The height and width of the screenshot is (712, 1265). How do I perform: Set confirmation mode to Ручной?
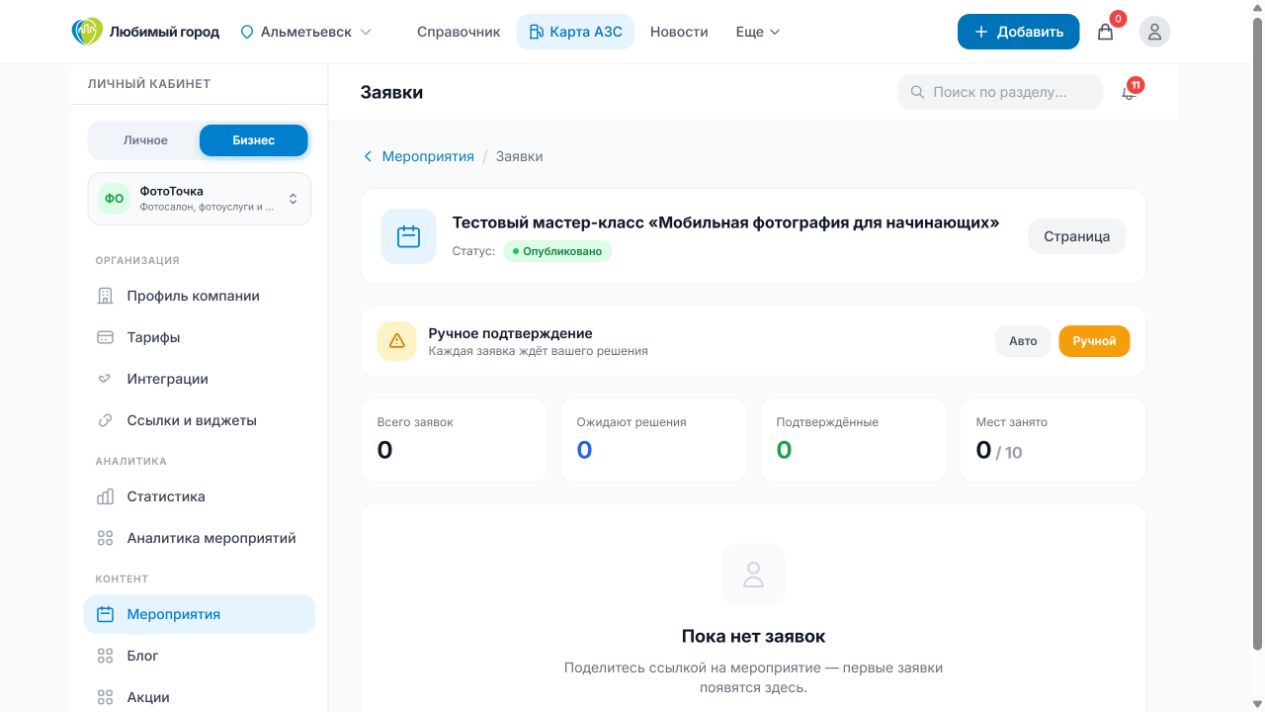[x=1094, y=341]
